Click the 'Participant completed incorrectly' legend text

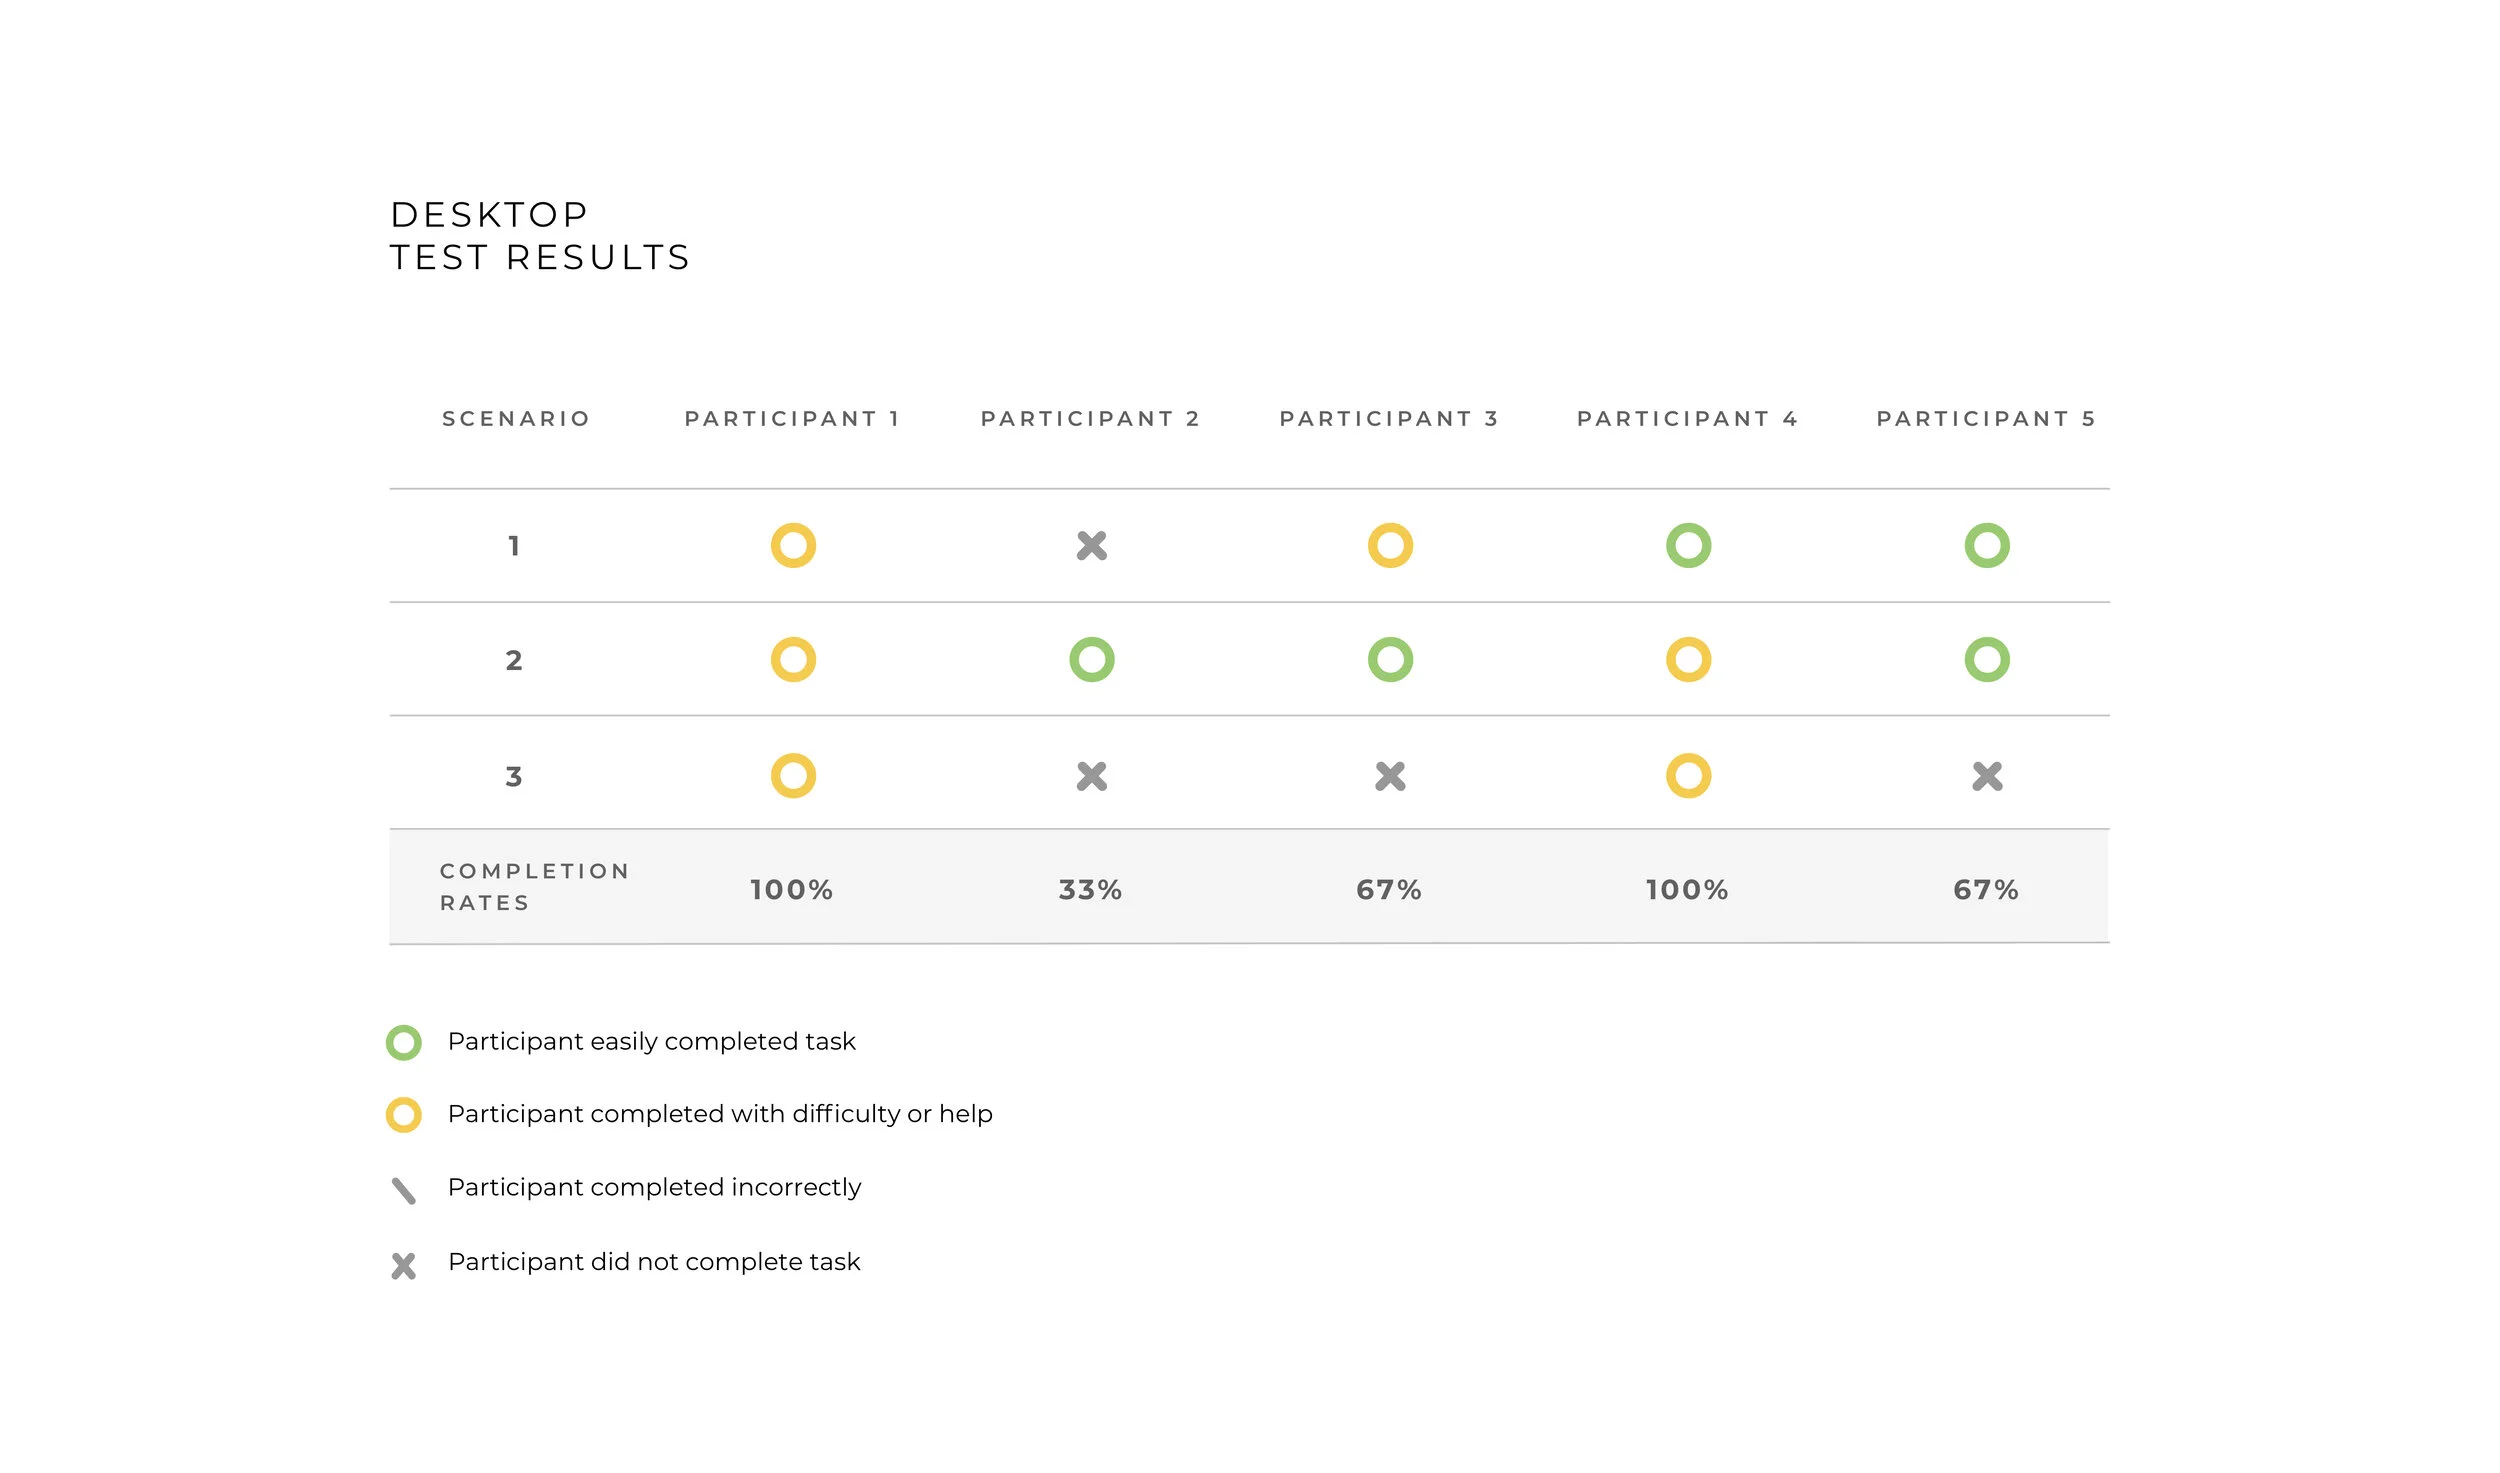(654, 1187)
